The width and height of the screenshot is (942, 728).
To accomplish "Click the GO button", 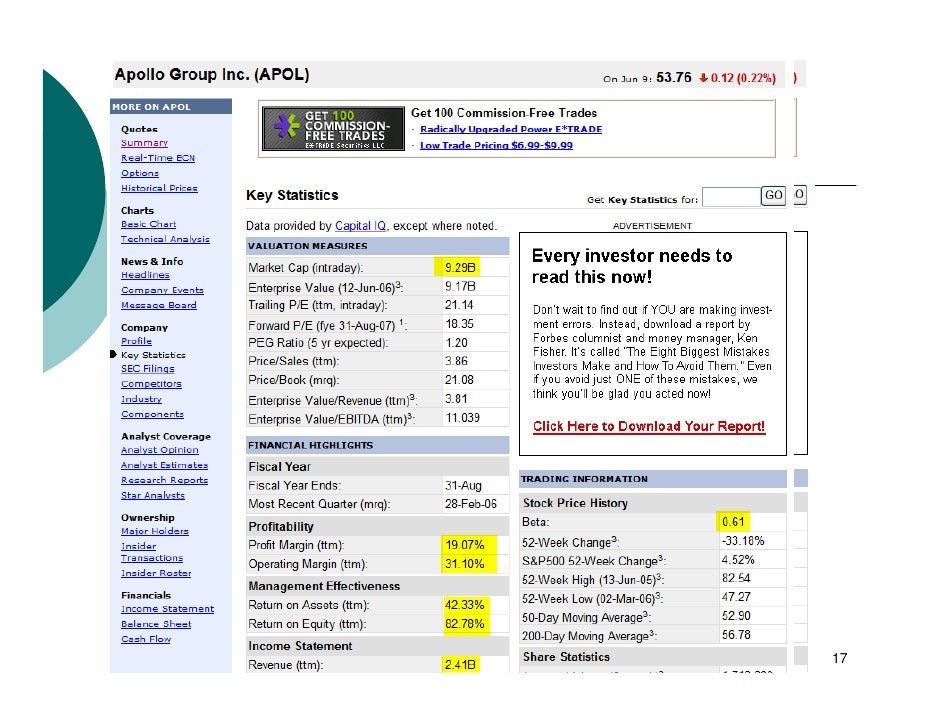I will 773,195.
